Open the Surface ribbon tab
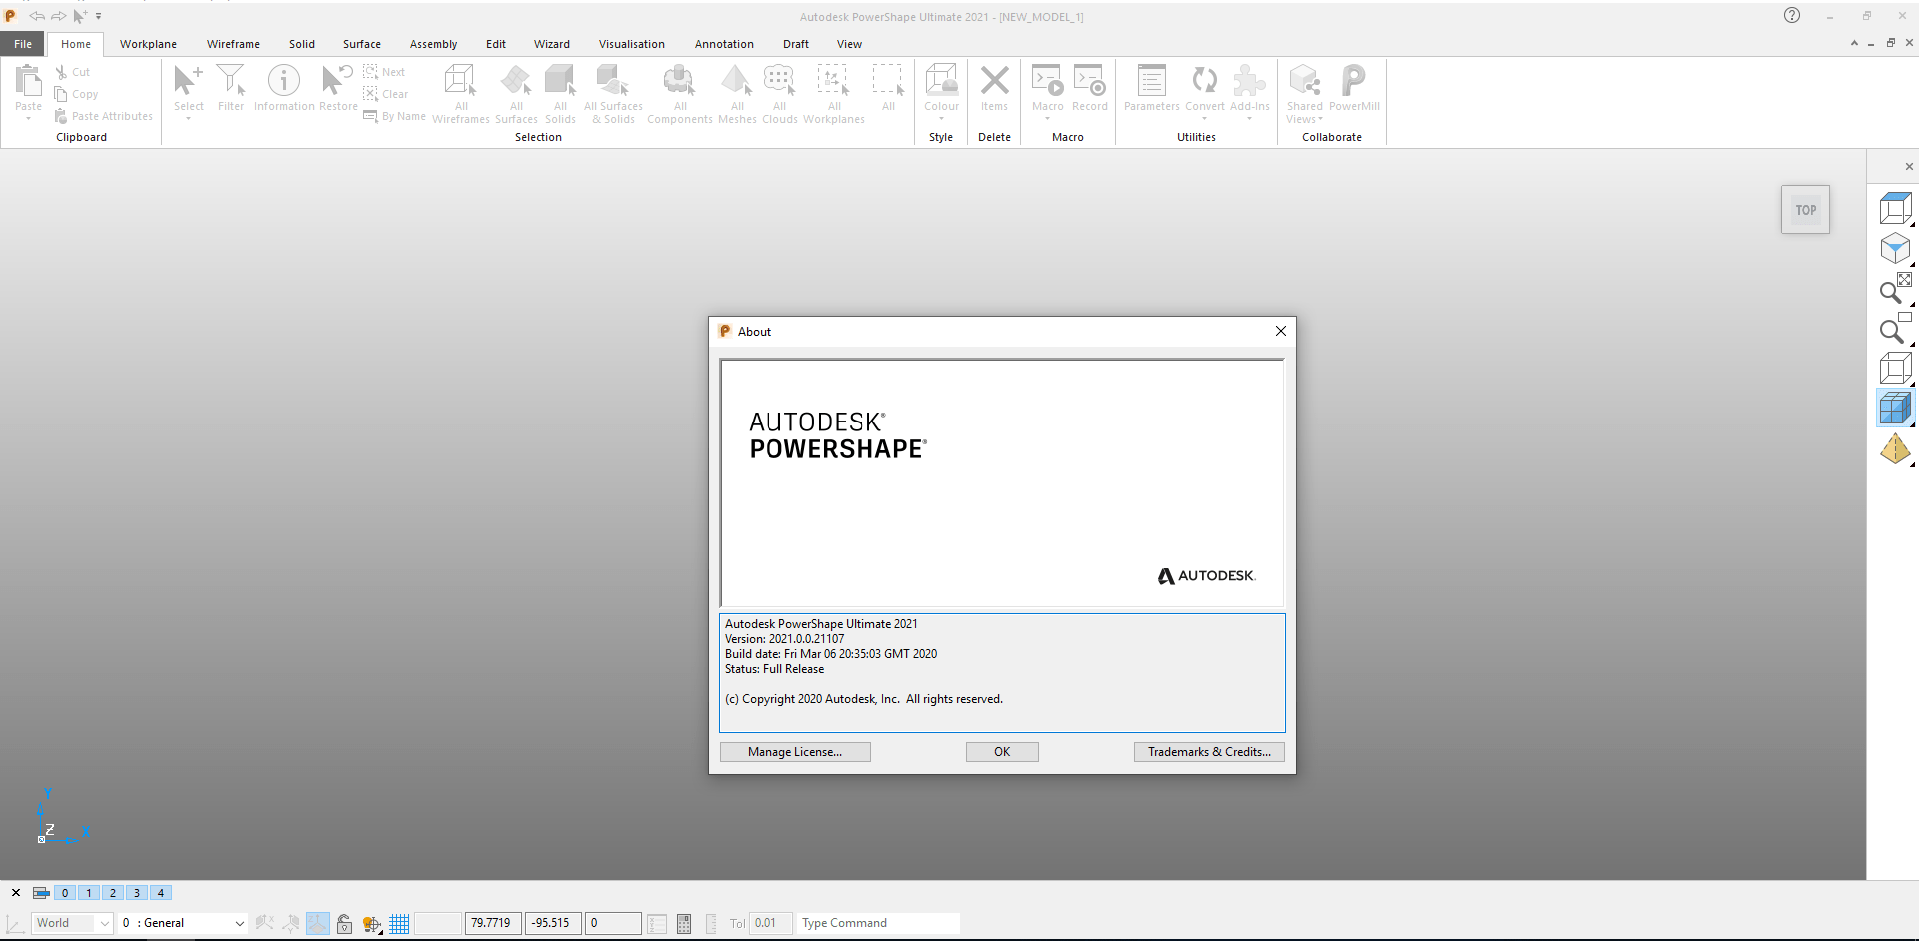 (x=361, y=44)
